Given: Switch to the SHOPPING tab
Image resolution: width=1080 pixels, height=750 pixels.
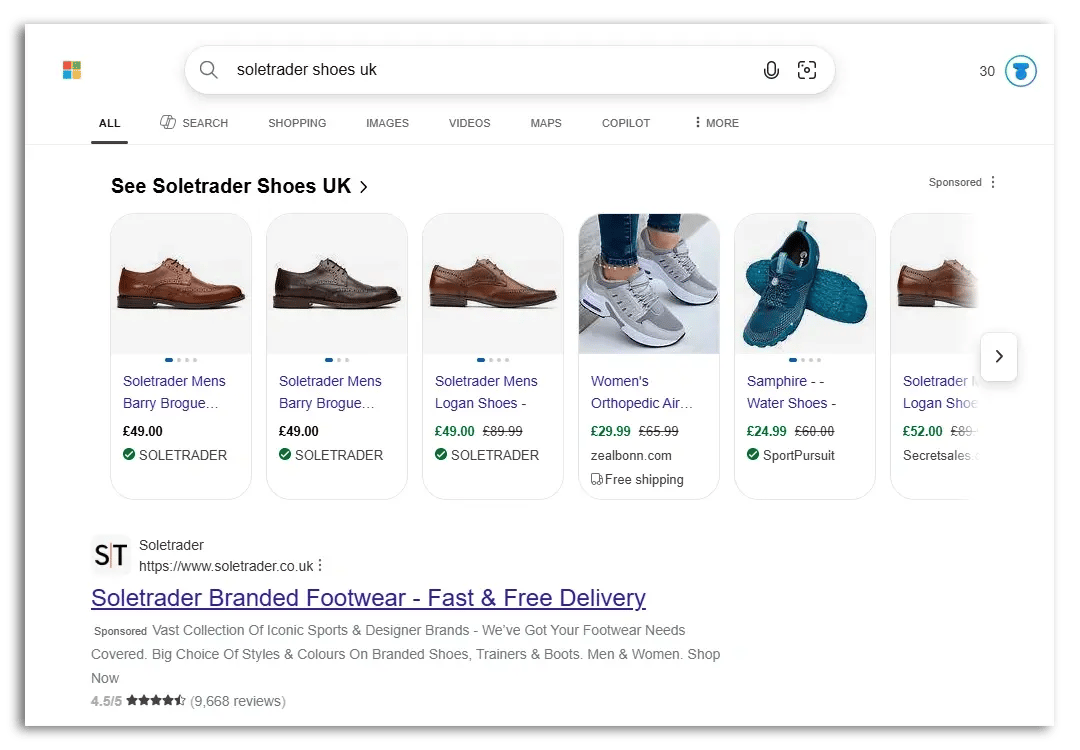Looking at the screenshot, I should 297,123.
